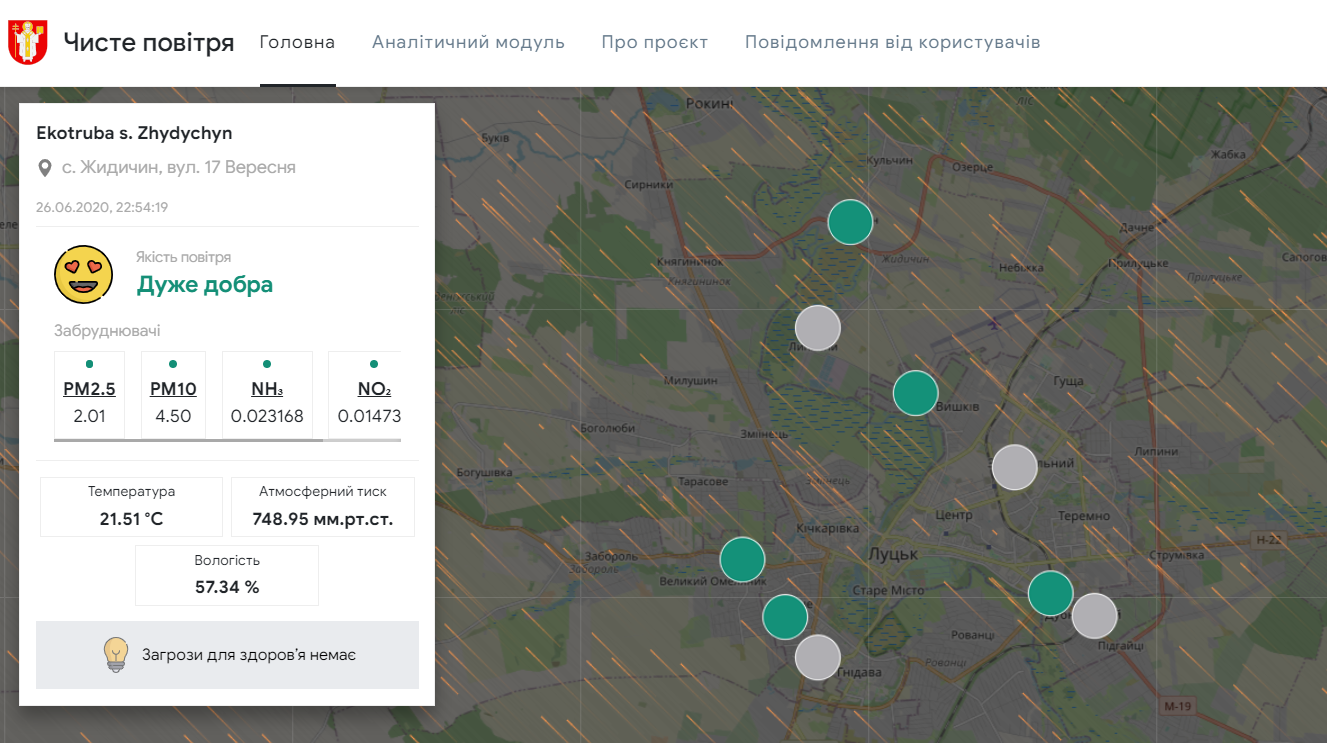Click the Lutsk coat of arms logo
This screenshot has height=743, width=1327.
pyautogui.click(x=28, y=43)
